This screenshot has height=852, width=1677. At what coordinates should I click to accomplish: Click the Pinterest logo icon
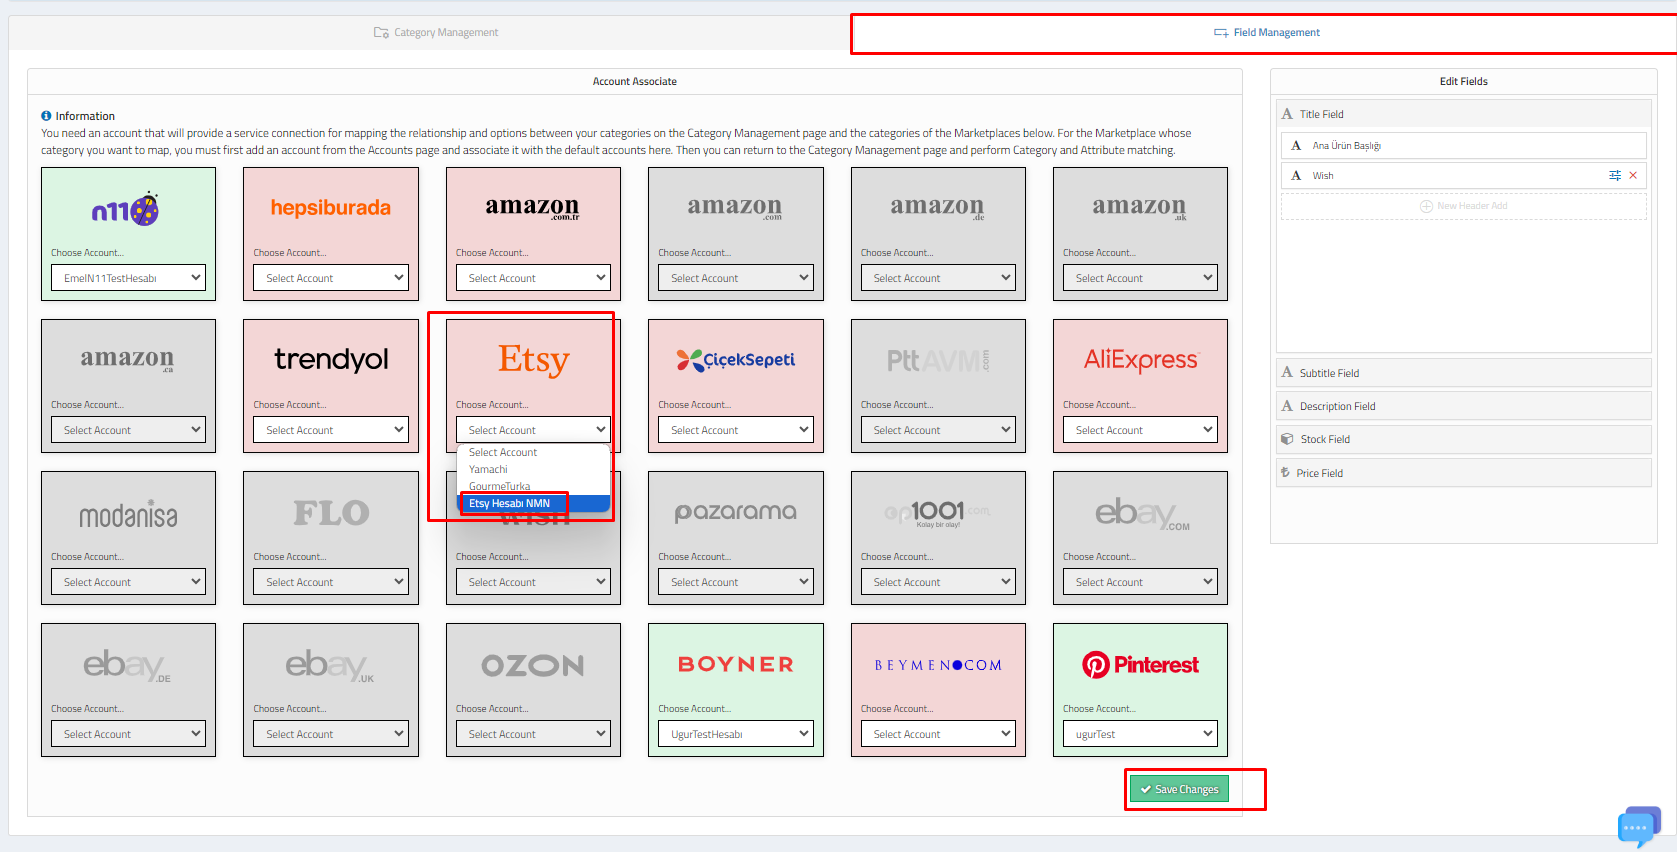[1096, 665]
